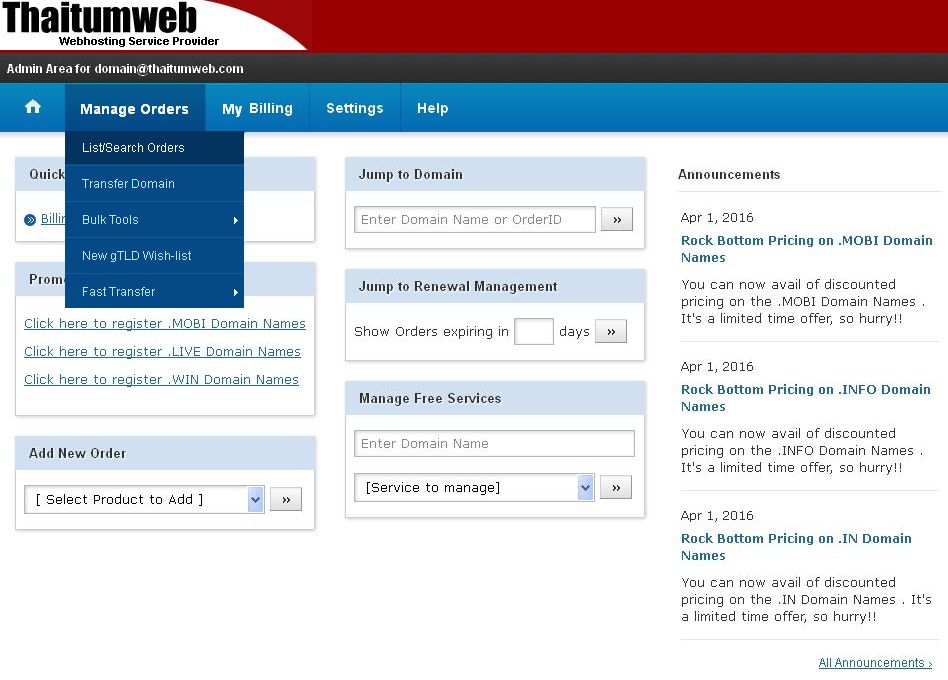Viewport: 948px width, 680px height.
Task: Click Admin Area for domain@thaitumweb.com text
Action: tap(125, 68)
